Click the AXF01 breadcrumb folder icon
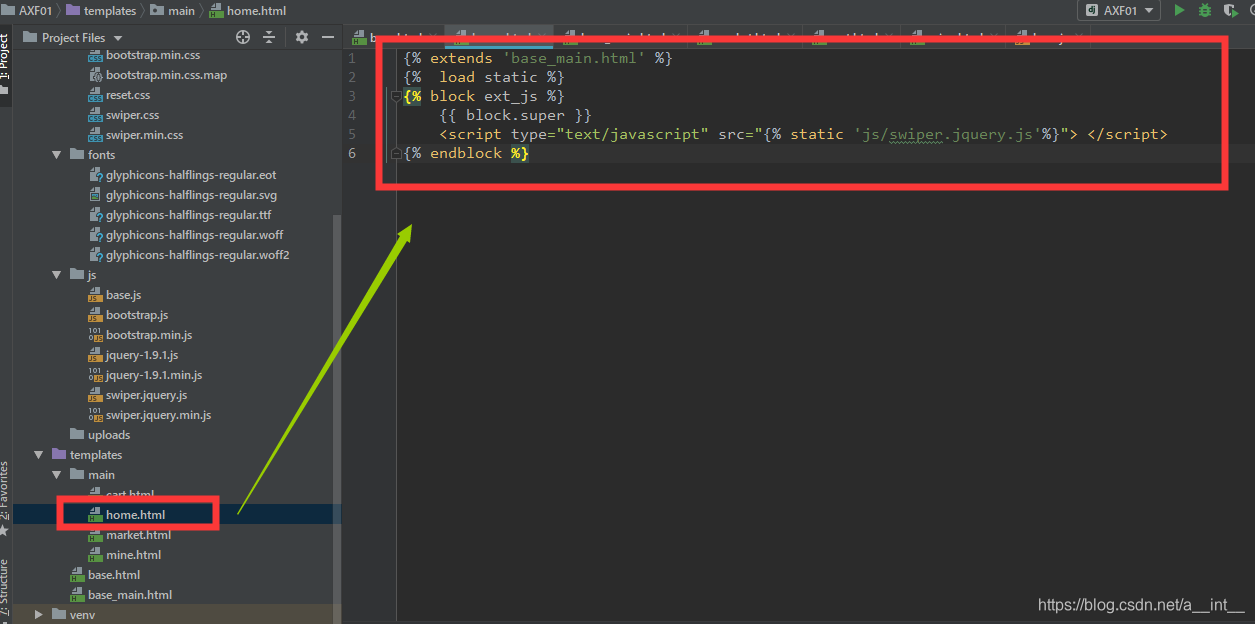 point(8,10)
